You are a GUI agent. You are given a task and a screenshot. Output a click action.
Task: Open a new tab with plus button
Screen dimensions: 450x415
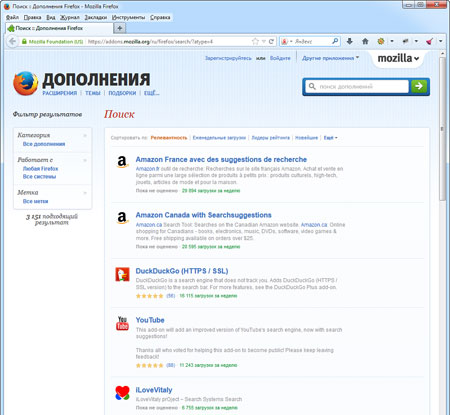120,28
